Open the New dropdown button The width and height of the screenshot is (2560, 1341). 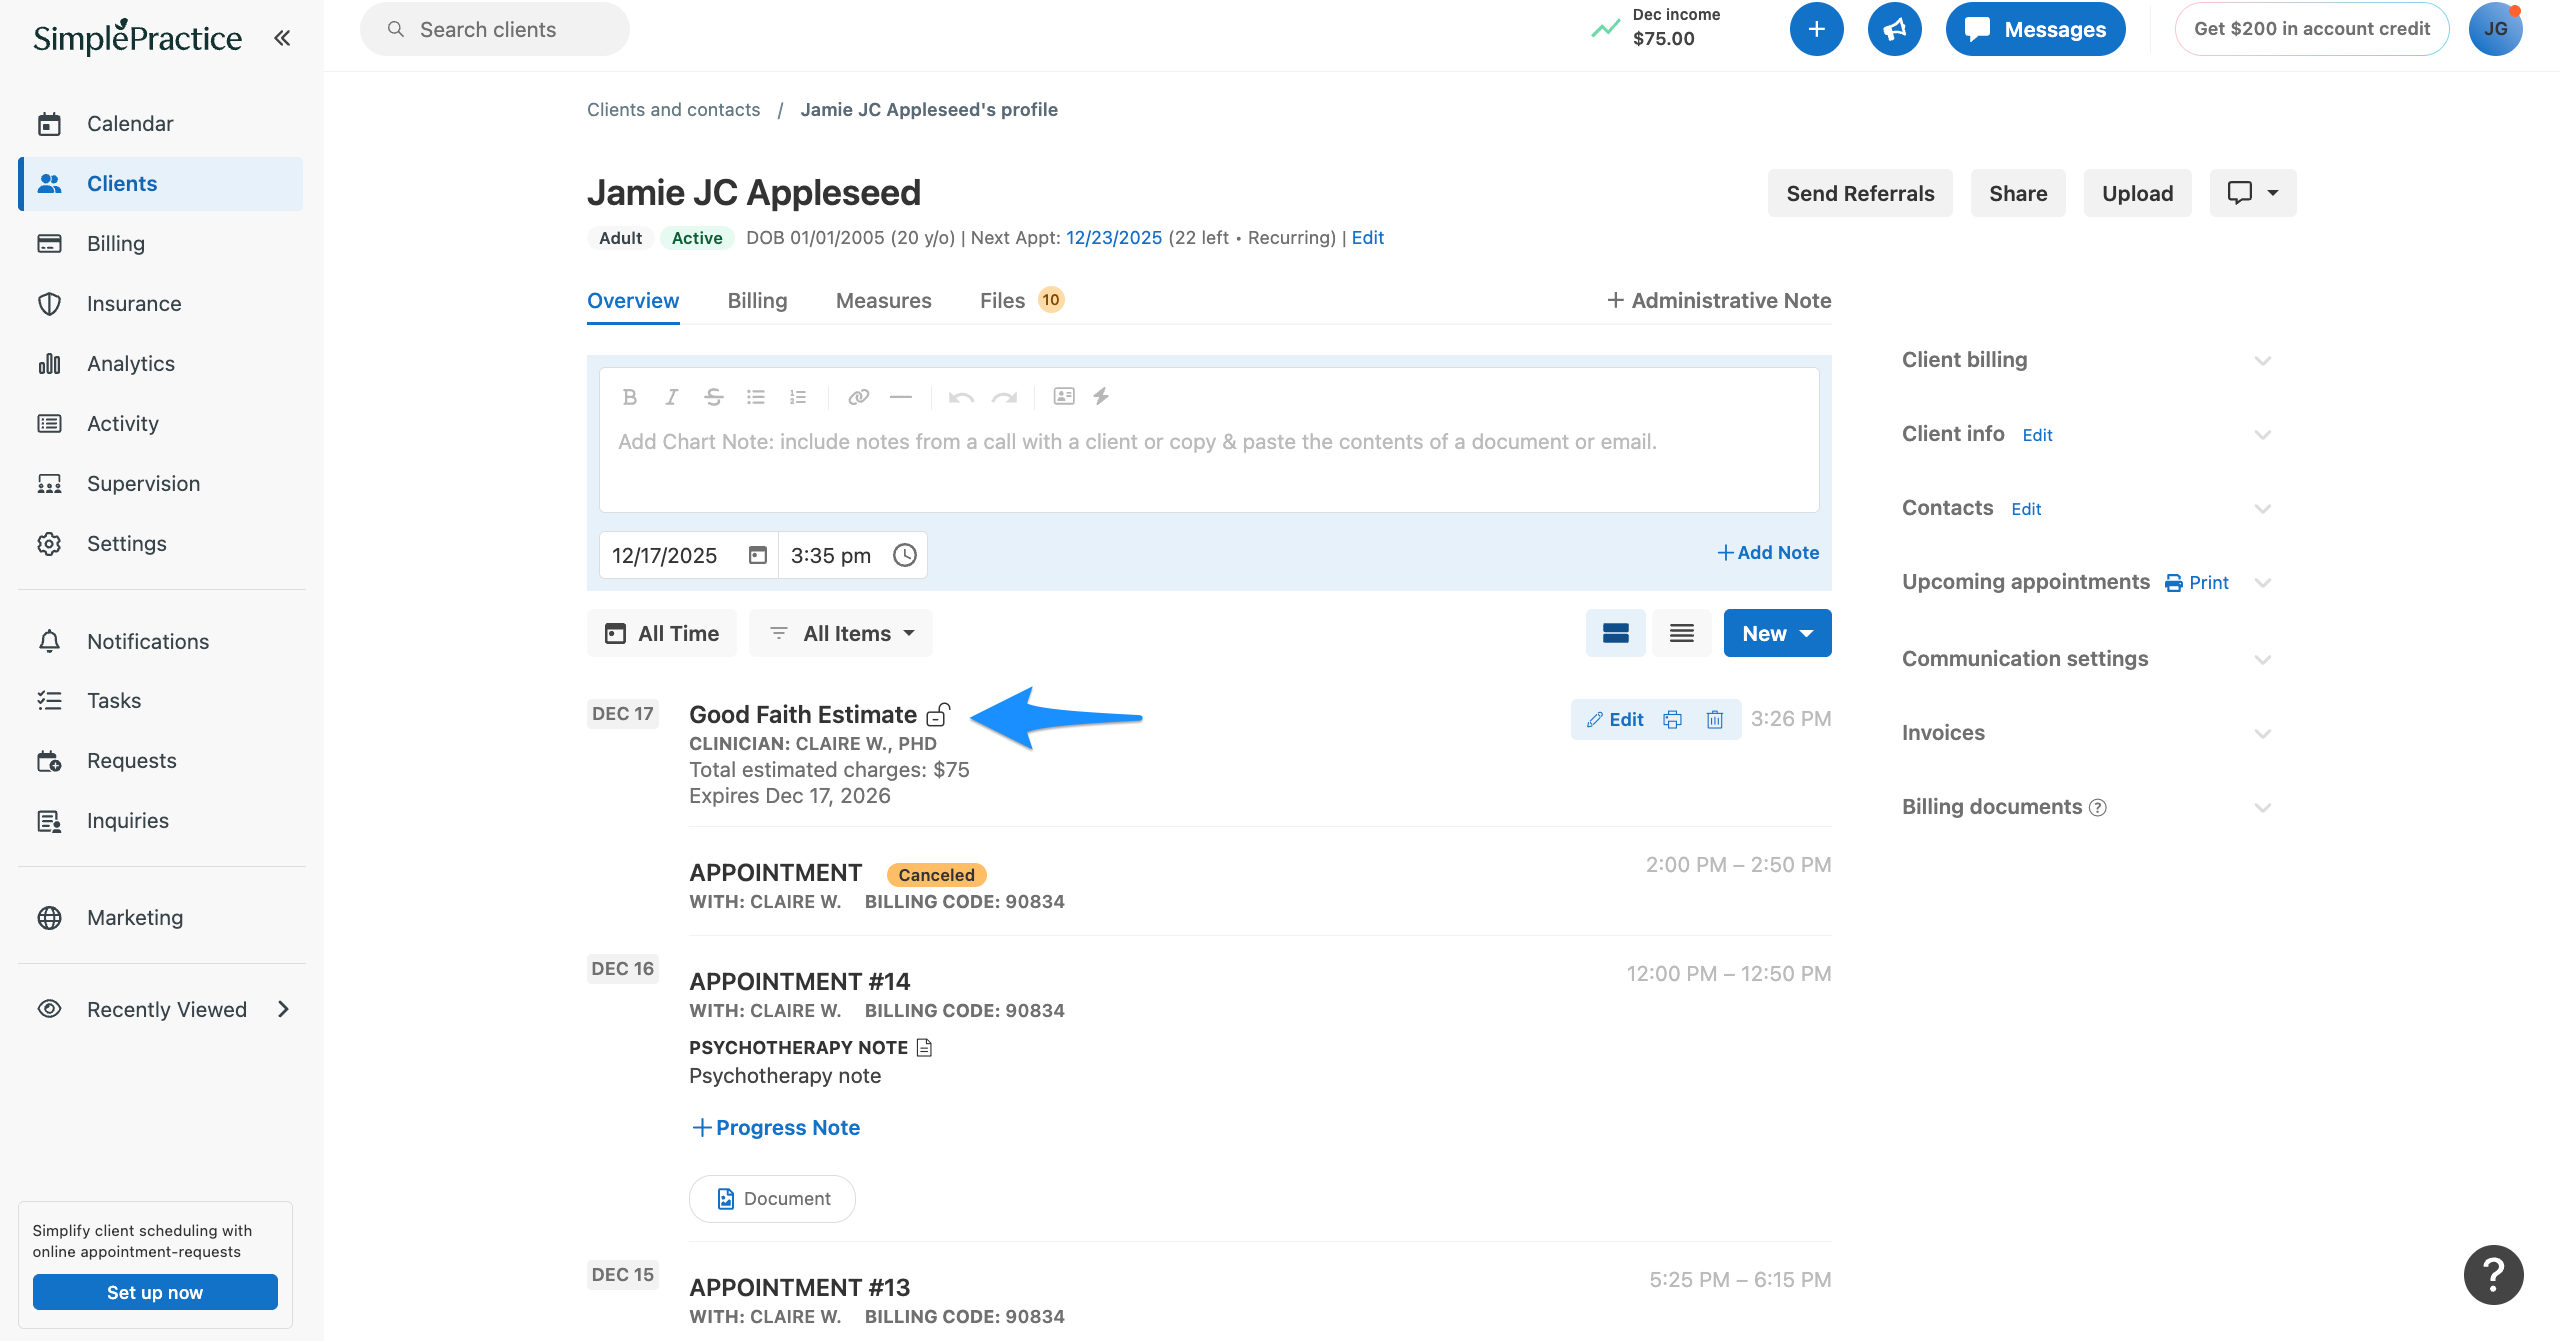tap(1777, 633)
